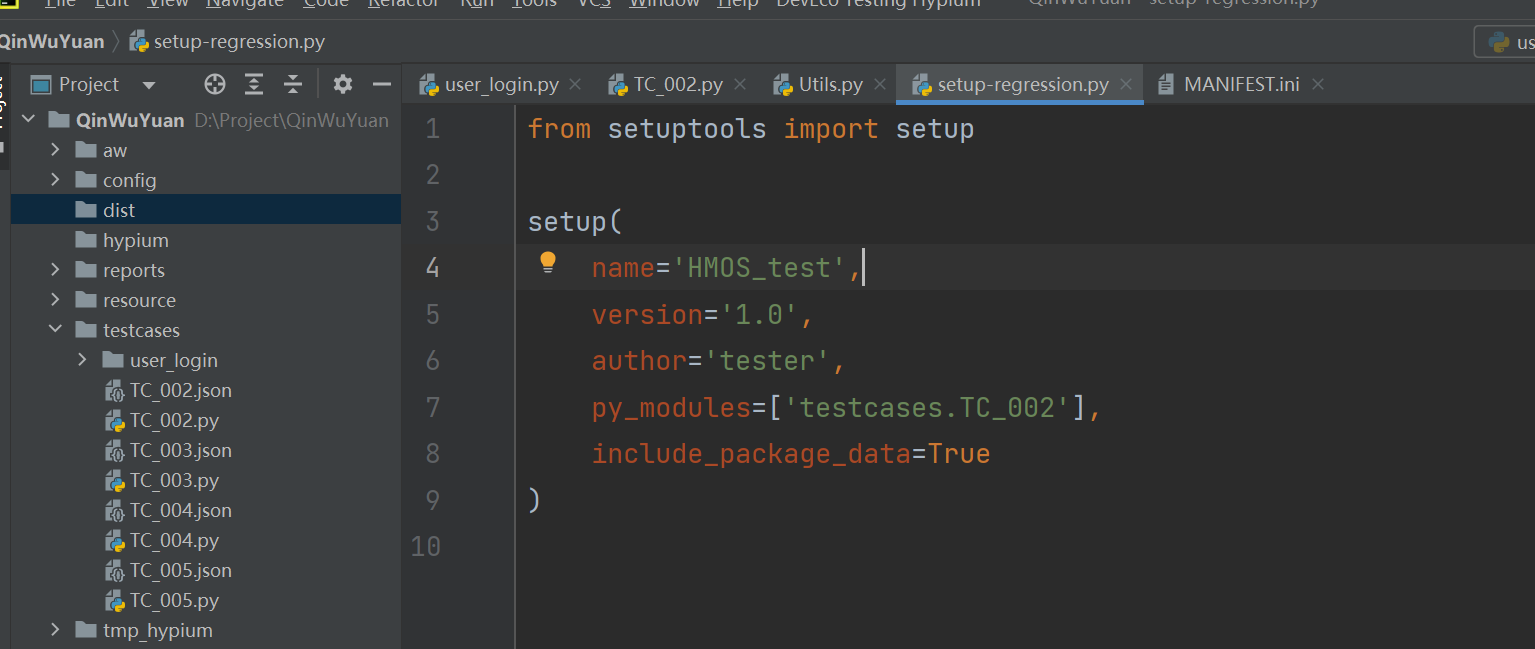1535x649 pixels.
Task: Switch to the Utils.py tab
Action: (x=830, y=85)
